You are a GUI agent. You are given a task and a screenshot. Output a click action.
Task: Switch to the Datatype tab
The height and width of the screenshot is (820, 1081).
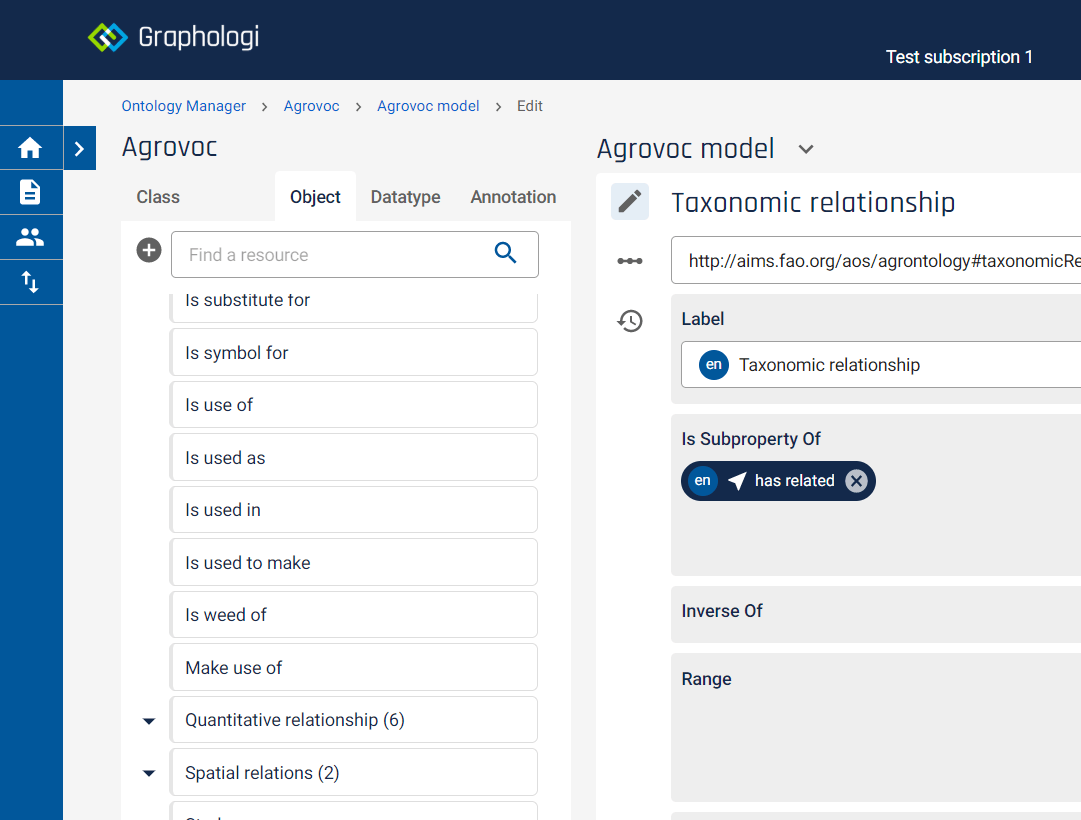tap(405, 197)
